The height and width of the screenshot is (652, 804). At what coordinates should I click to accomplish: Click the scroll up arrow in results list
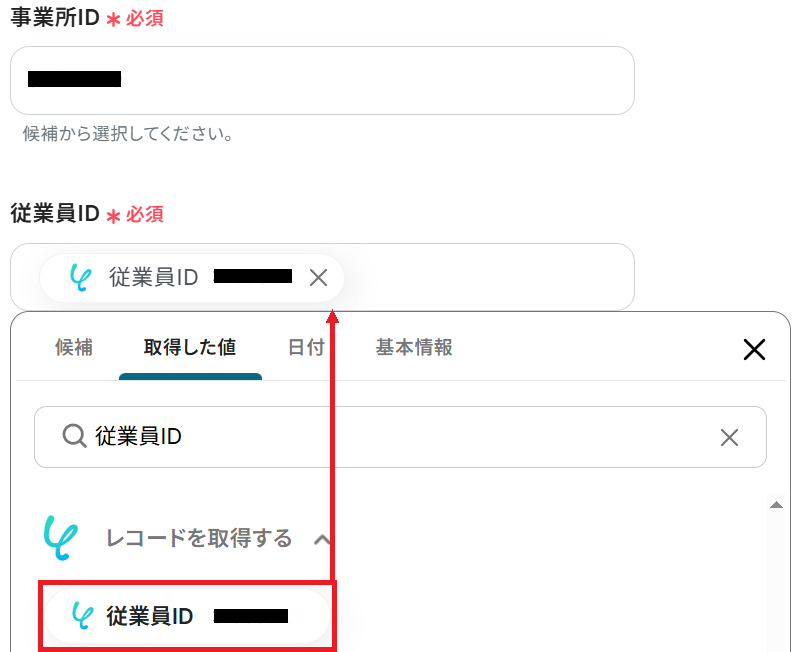point(776,505)
